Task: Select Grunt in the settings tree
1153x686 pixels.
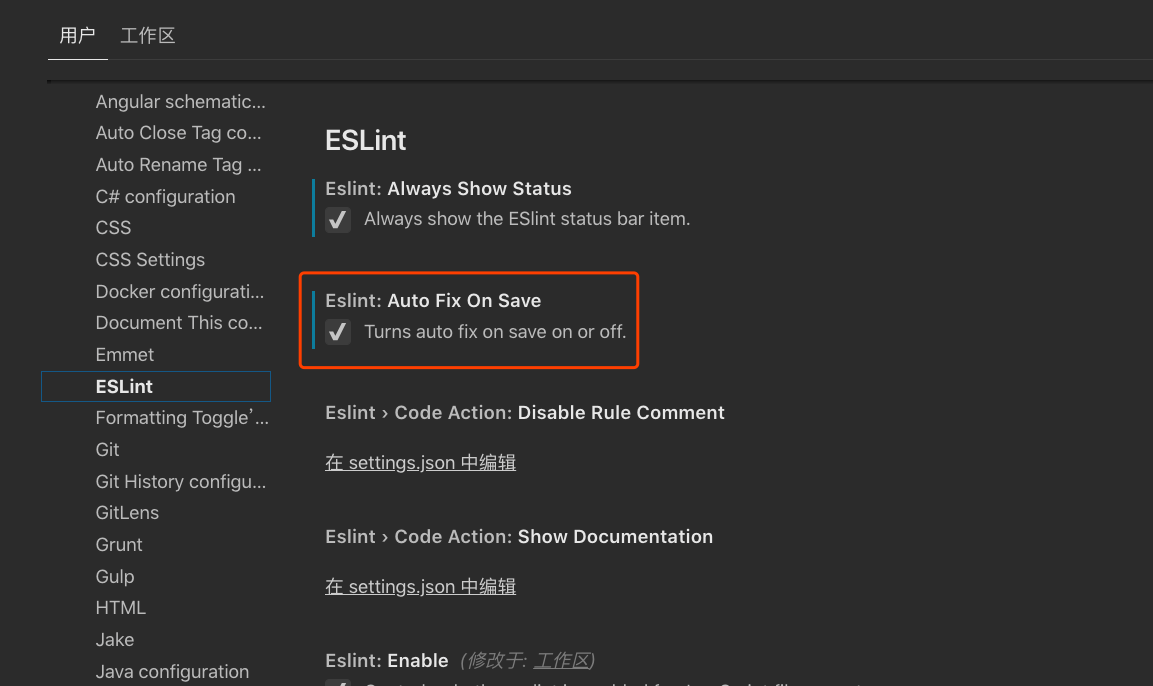Action: pyautogui.click(x=119, y=545)
